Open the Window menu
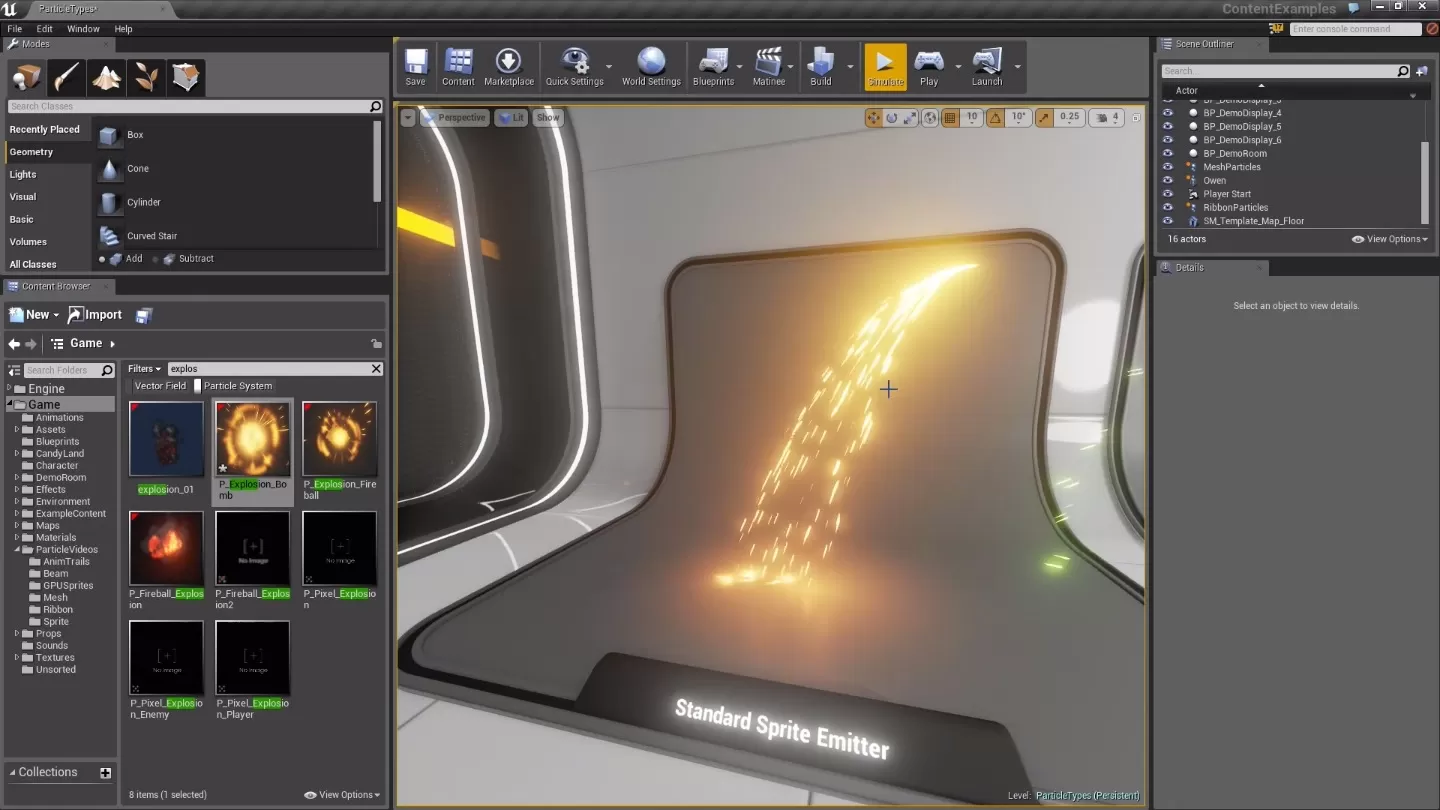1440x810 pixels. click(83, 29)
